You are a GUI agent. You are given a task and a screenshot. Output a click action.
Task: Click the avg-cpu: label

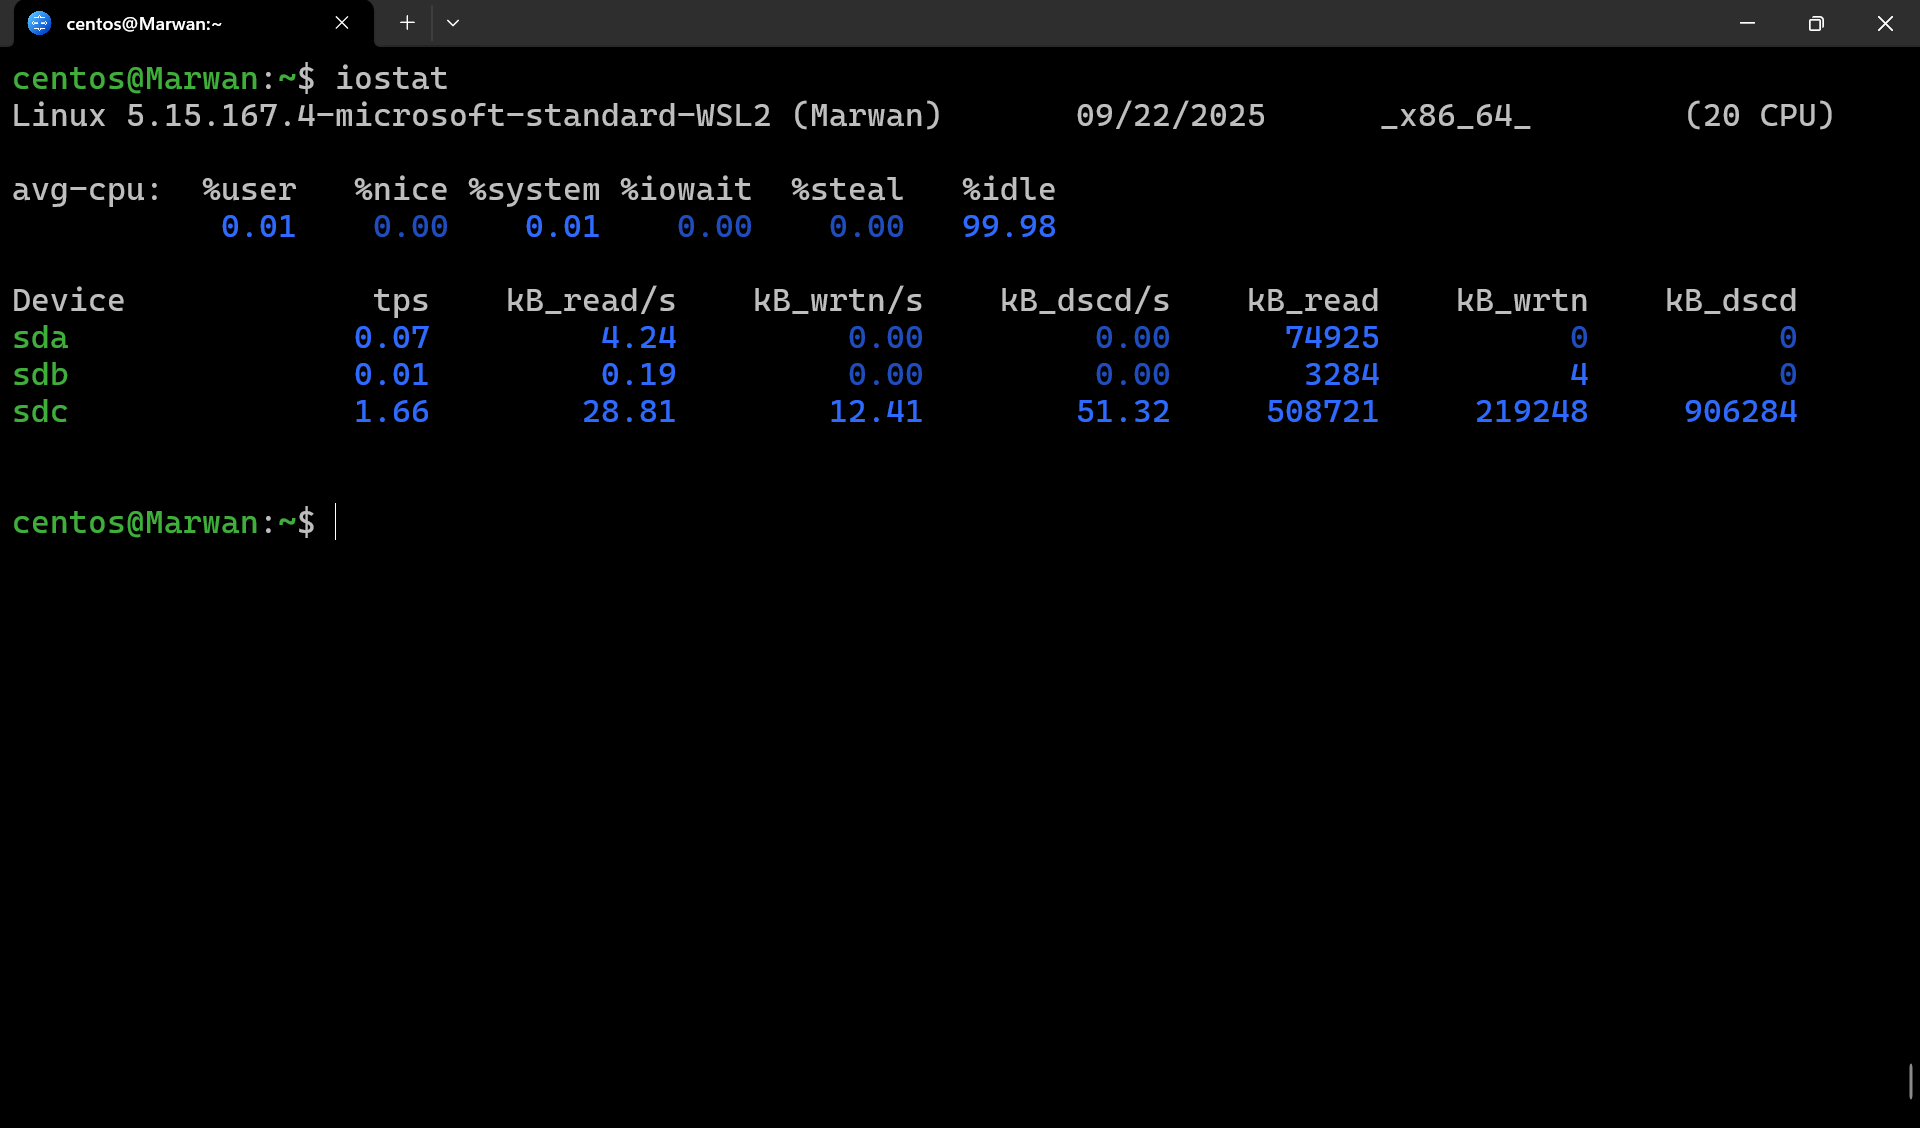point(86,190)
